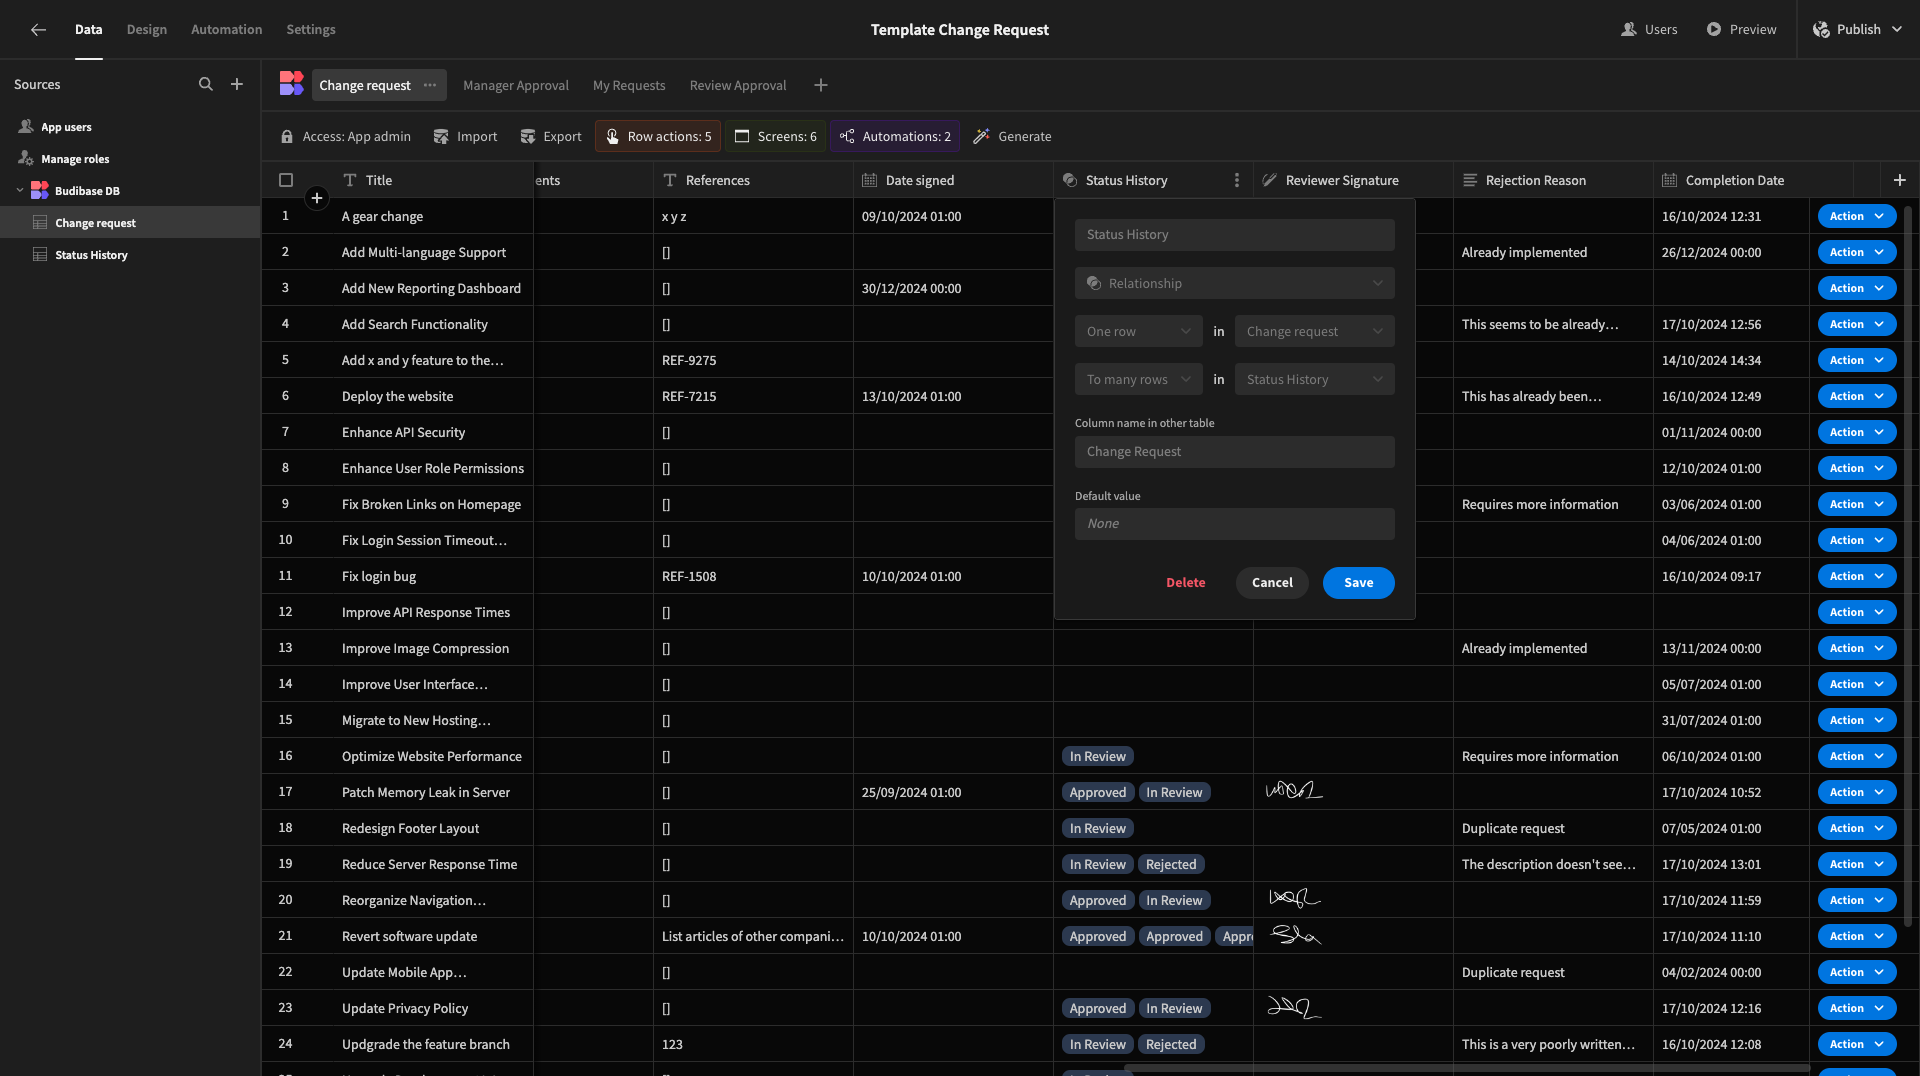
Task: Click Completion Date column header
Action: [x=1753, y=180]
